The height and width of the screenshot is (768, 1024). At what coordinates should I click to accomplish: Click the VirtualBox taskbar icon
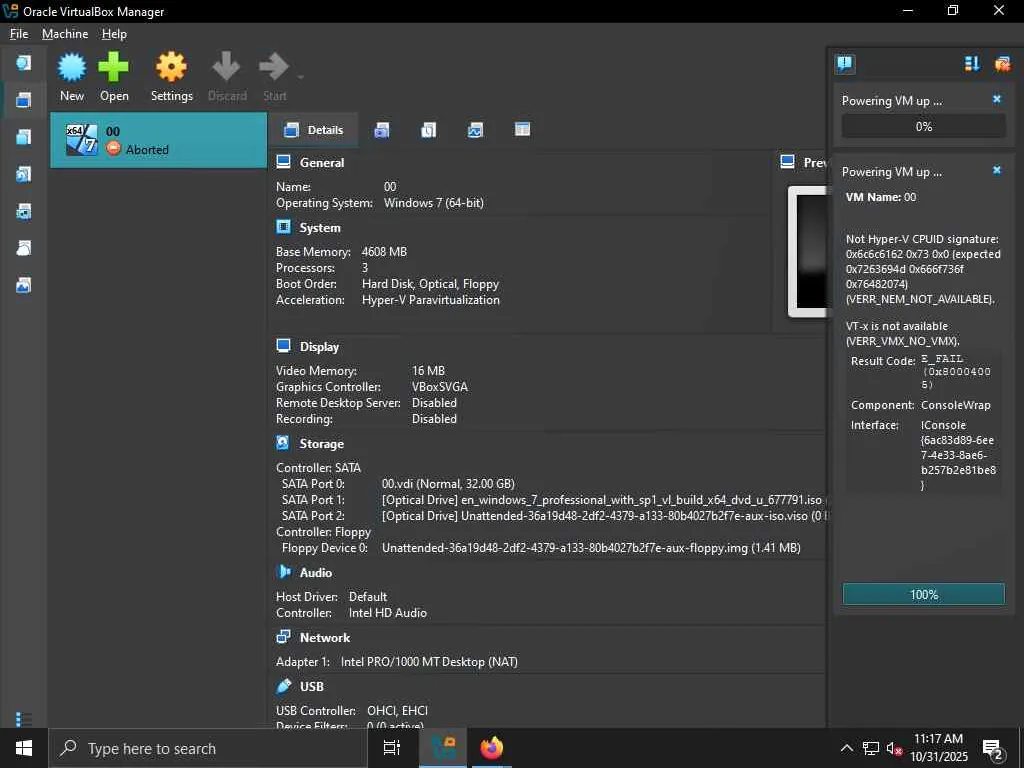[443, 748]
